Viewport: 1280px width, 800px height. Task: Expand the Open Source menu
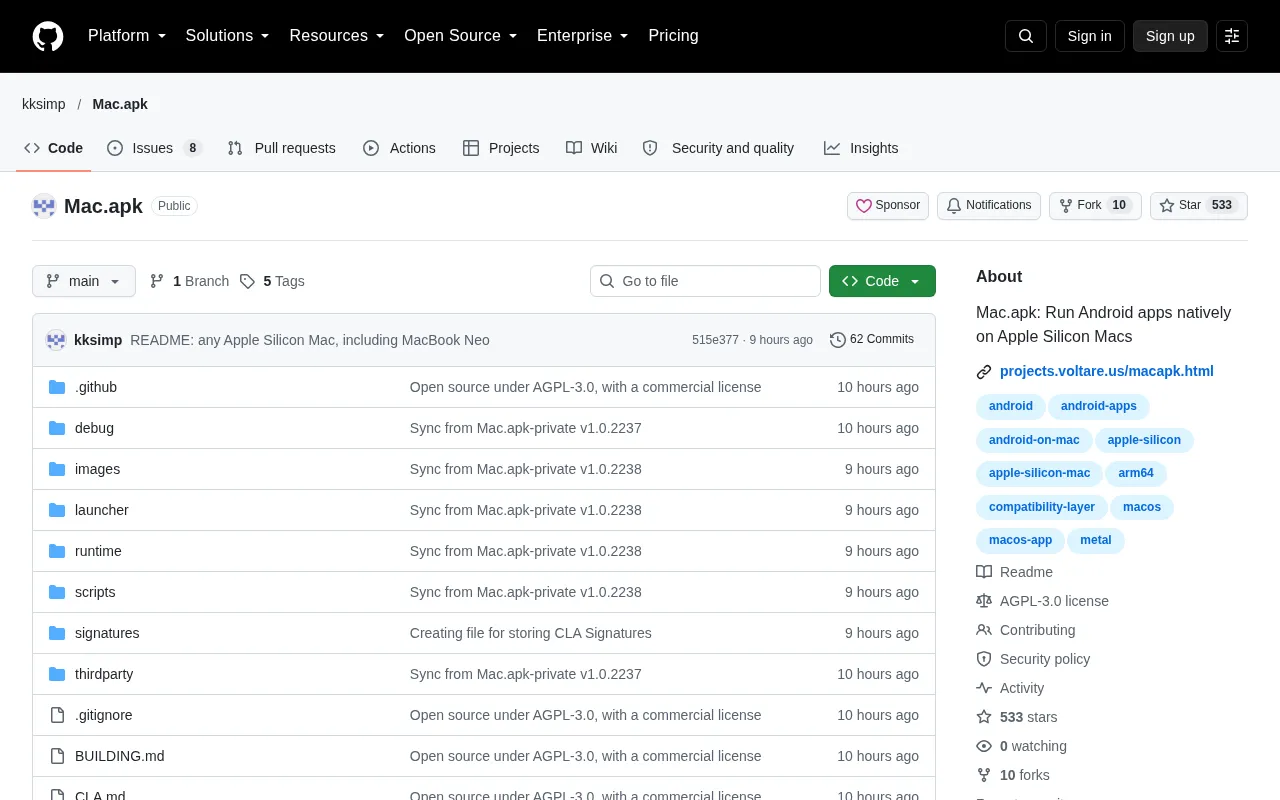461,36
